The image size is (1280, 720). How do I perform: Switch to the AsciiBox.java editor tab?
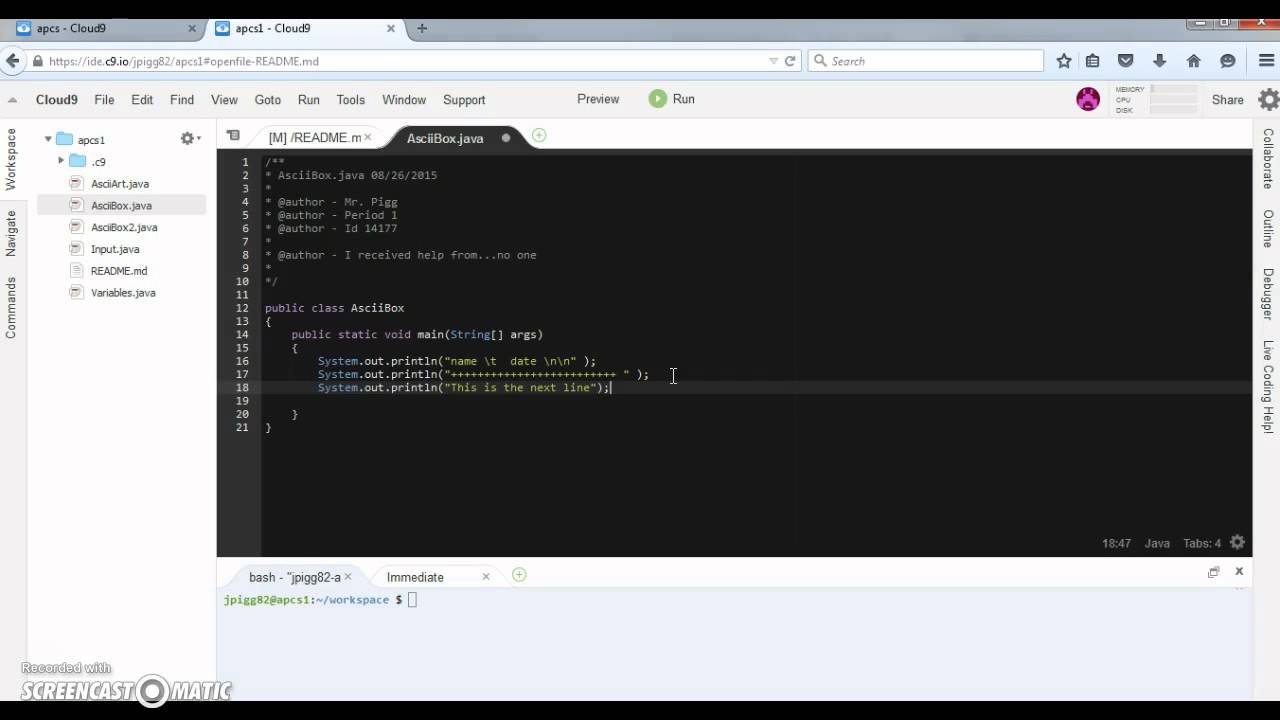(x=445, y=138)
